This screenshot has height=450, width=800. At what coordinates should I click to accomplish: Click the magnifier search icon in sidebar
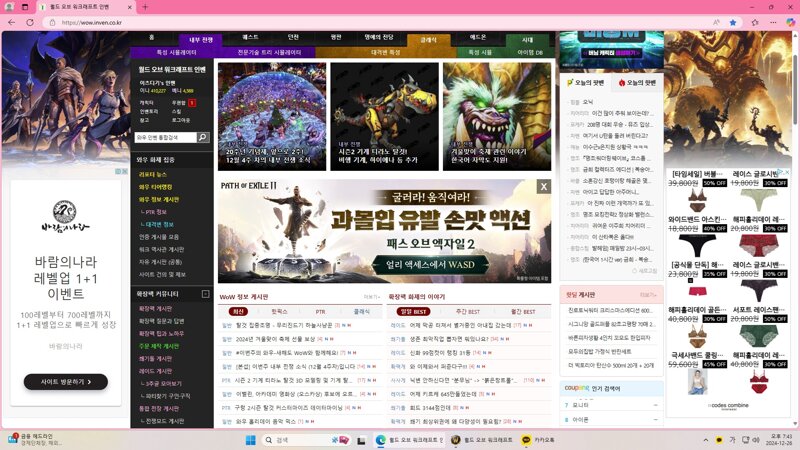pos(203,137)
